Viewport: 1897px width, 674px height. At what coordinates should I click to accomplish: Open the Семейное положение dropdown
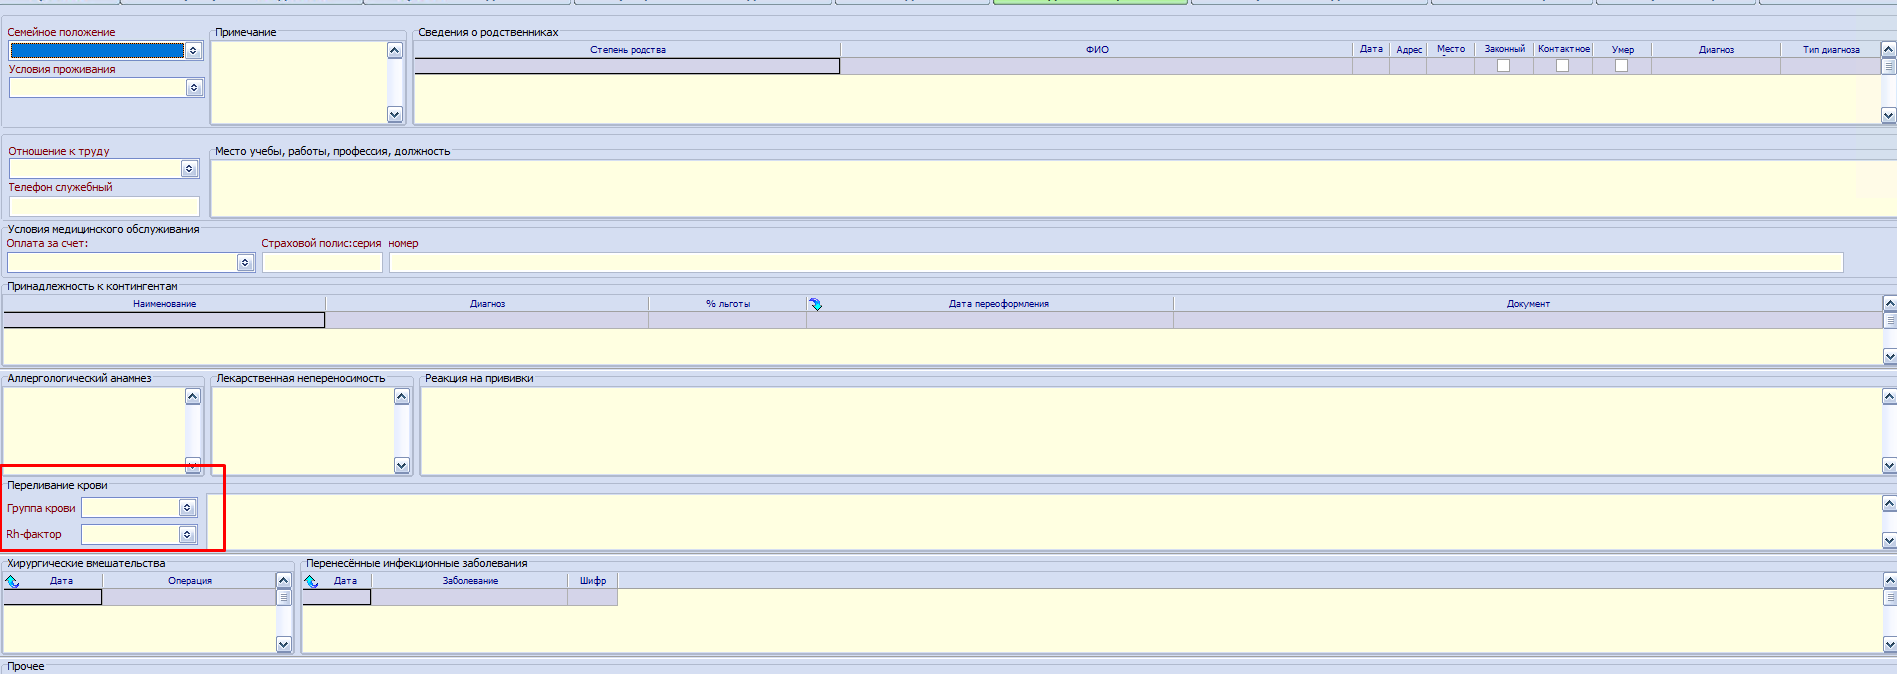pyautogui.click(x=193, y=50)
